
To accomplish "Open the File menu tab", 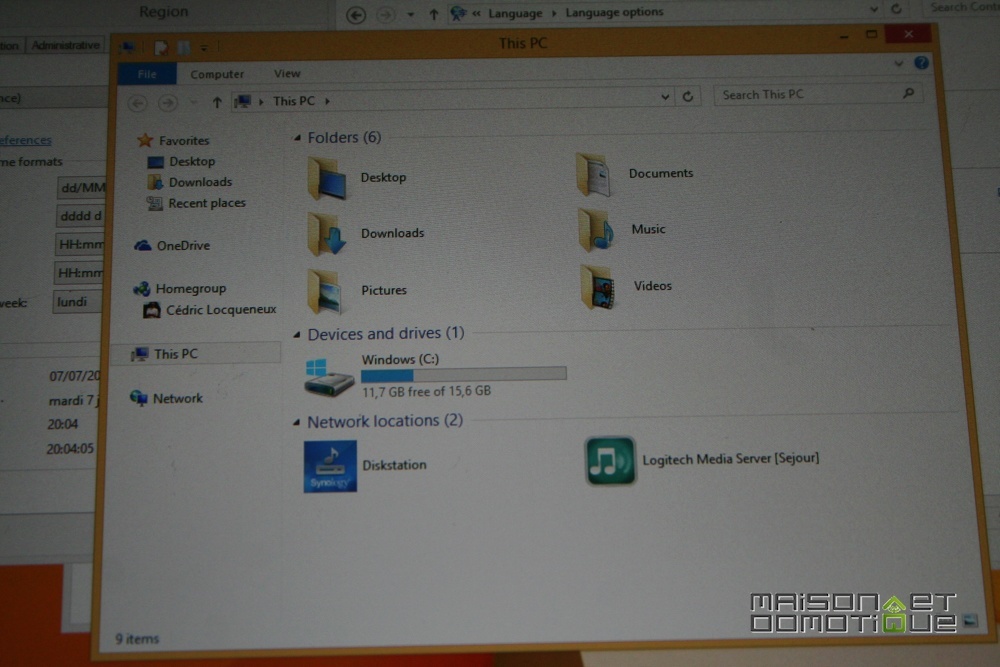I will pyautogui.click(x=147, y=74).
